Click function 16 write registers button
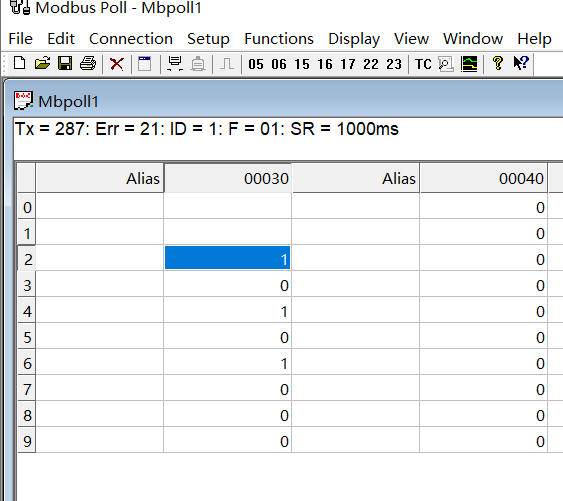The height and width of the screenshot is (501, 563). point(325,64)
